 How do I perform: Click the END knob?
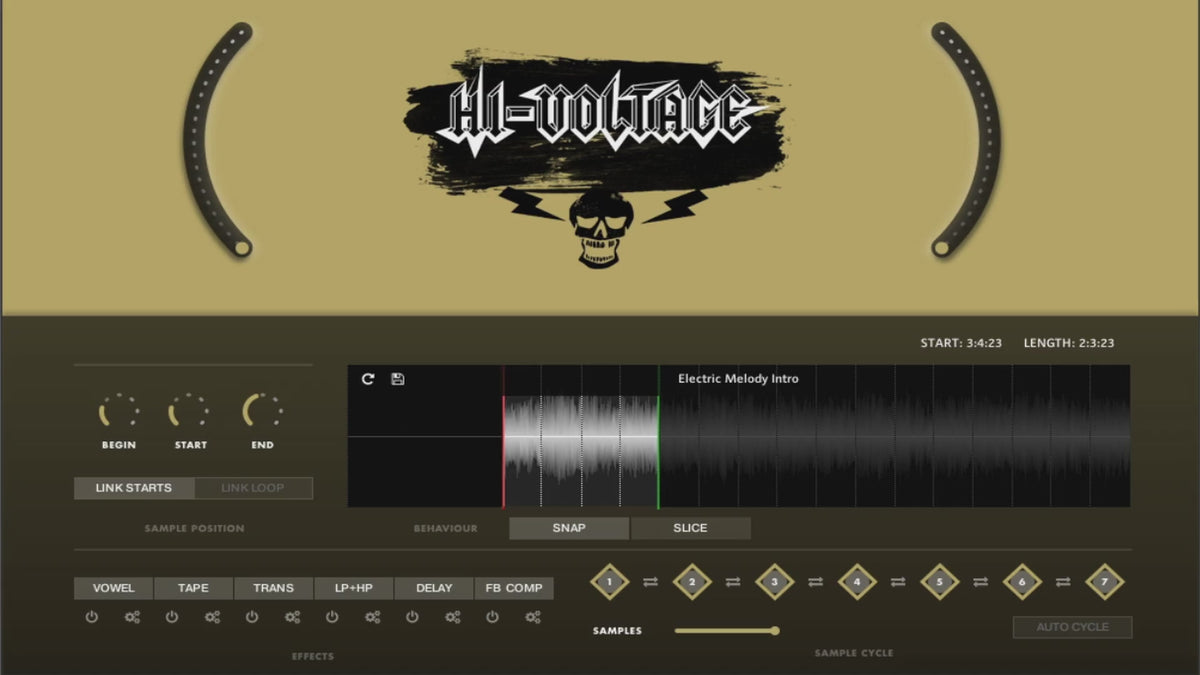(x=262, y=411)
